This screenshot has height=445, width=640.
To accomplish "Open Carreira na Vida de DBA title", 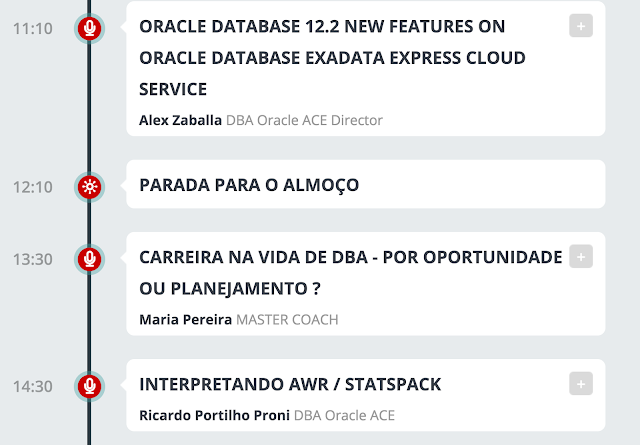I will tap(351, 273).
